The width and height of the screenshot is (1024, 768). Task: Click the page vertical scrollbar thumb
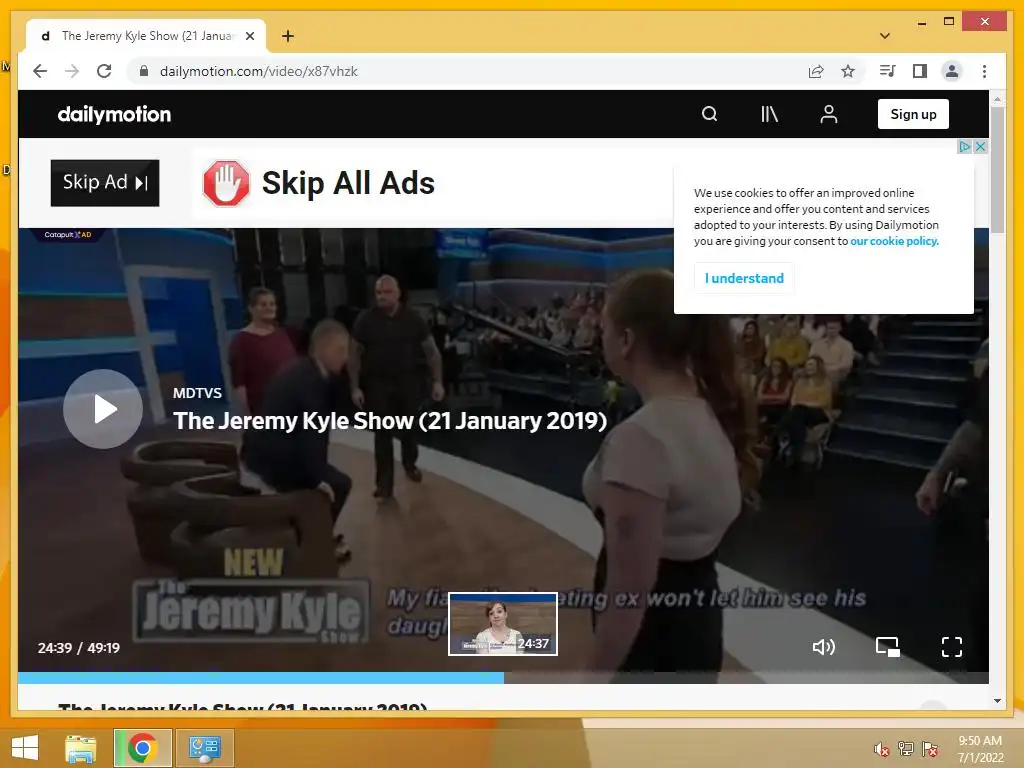(x=997, y=170)
